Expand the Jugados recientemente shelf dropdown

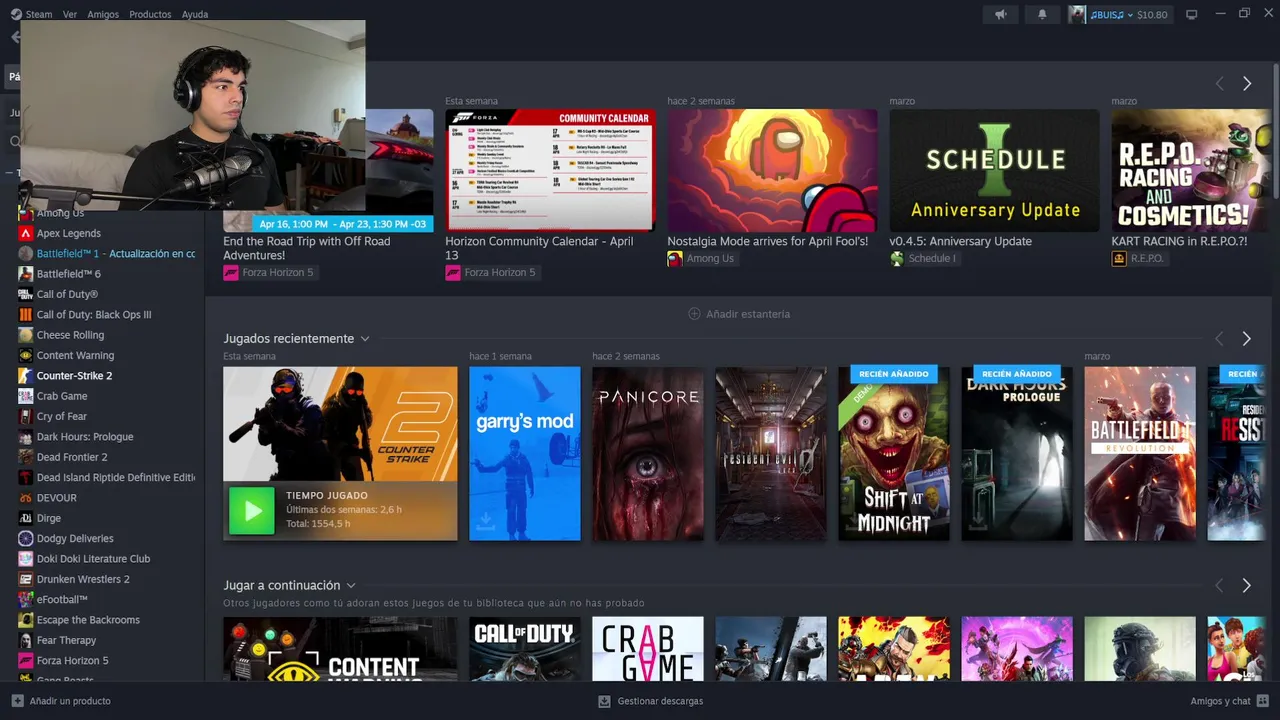coord(365,339)
